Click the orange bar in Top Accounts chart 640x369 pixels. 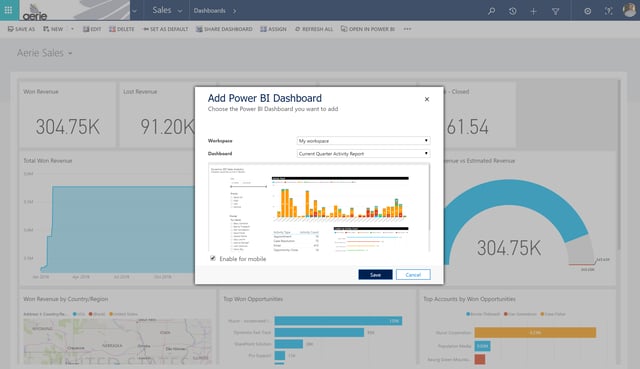tap(535, 333)
